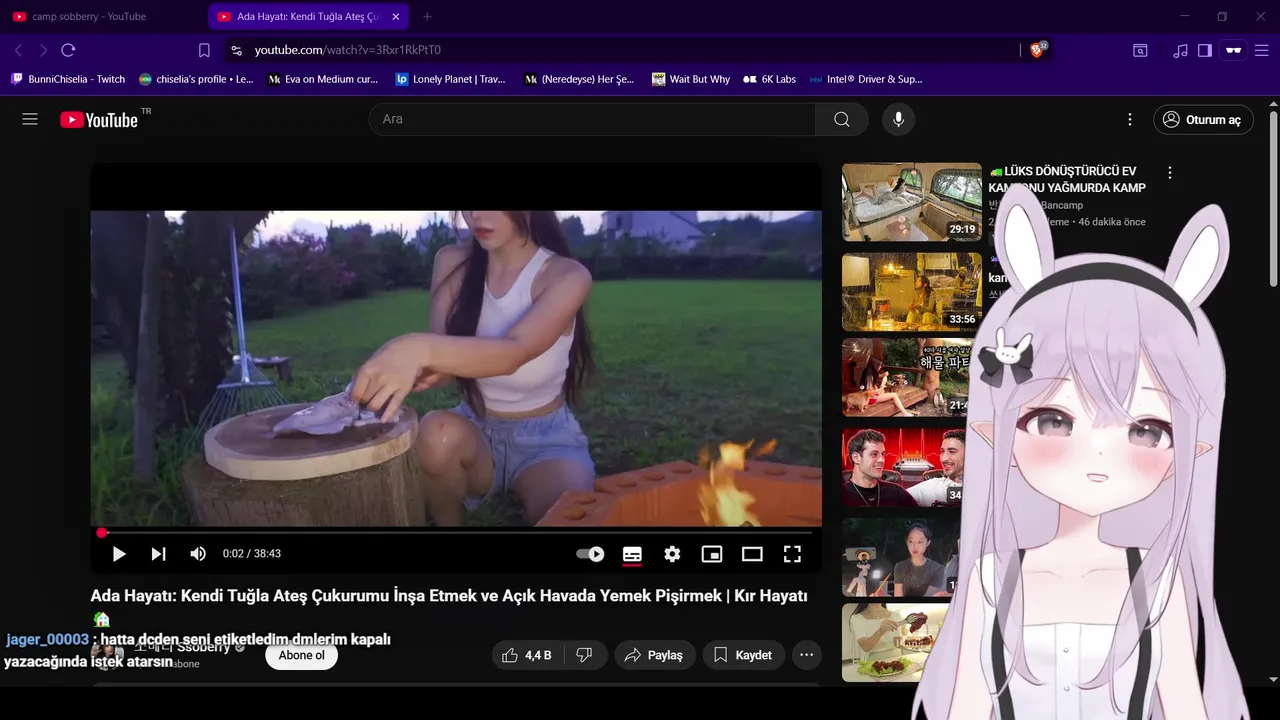
Task: Start voice search with microphone icon
Action: pos(898,119)
